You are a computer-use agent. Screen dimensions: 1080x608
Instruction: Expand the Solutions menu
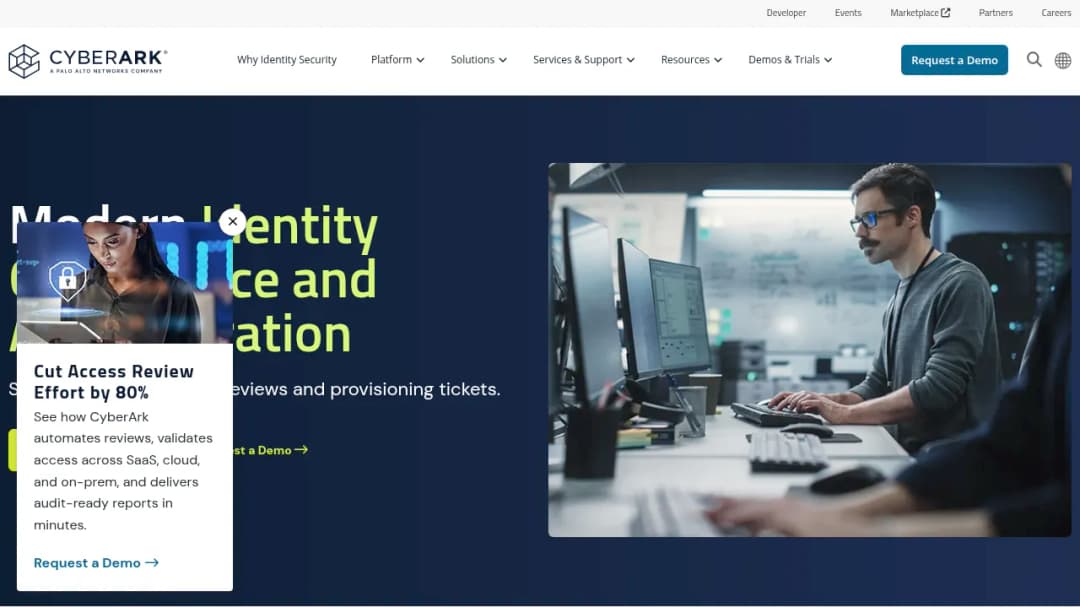(x=479, y=60)
